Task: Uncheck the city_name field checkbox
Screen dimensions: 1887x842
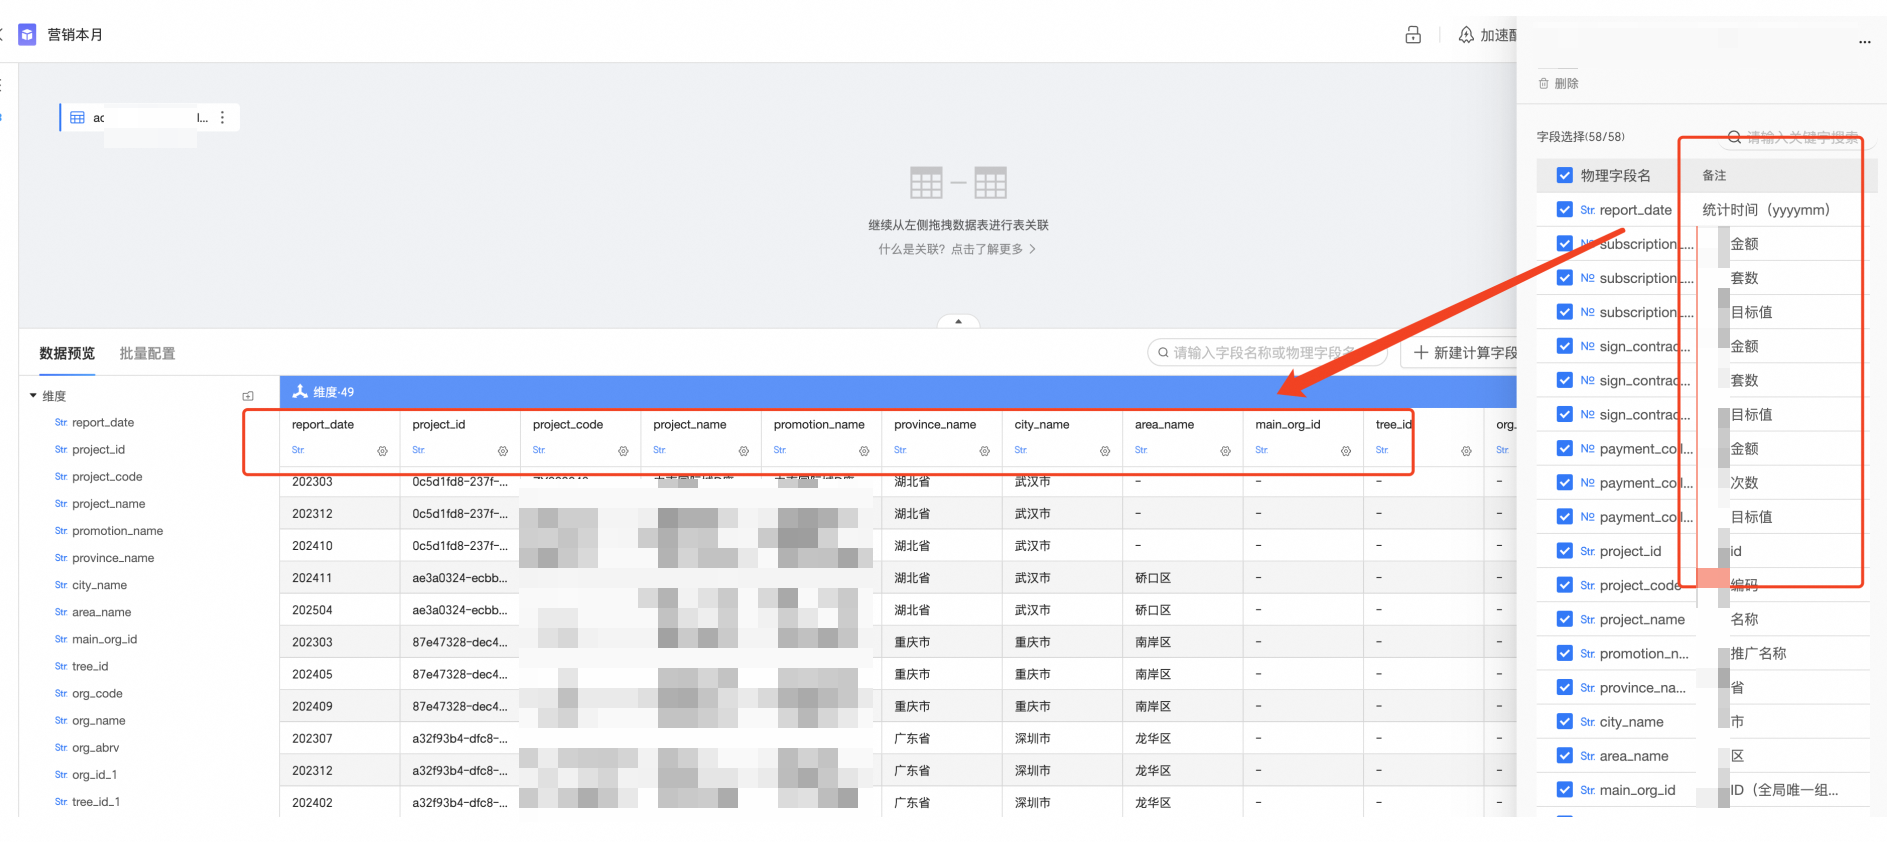Action: click(x=1564, y=722)
